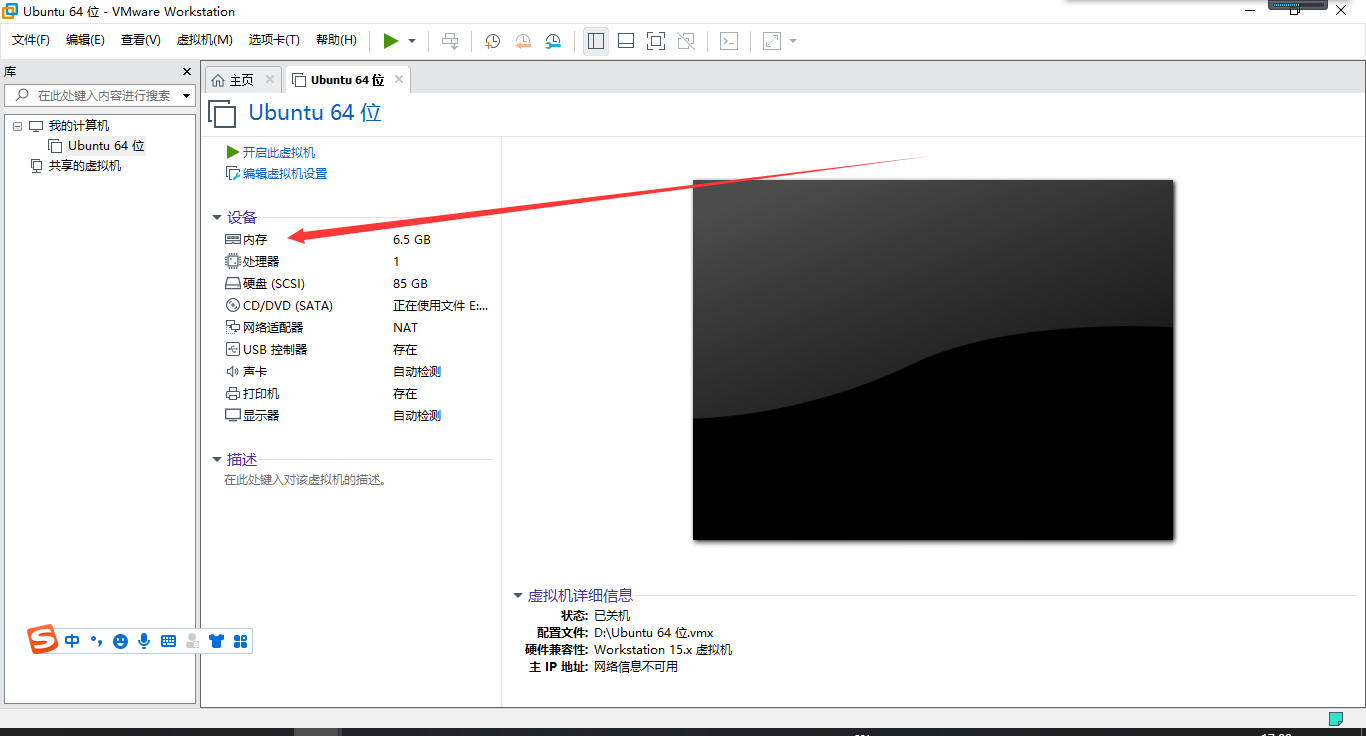Screen dimensions: 1366x736
Task: Click the 内存 memory device entry
Action: (x=255, y=240)
